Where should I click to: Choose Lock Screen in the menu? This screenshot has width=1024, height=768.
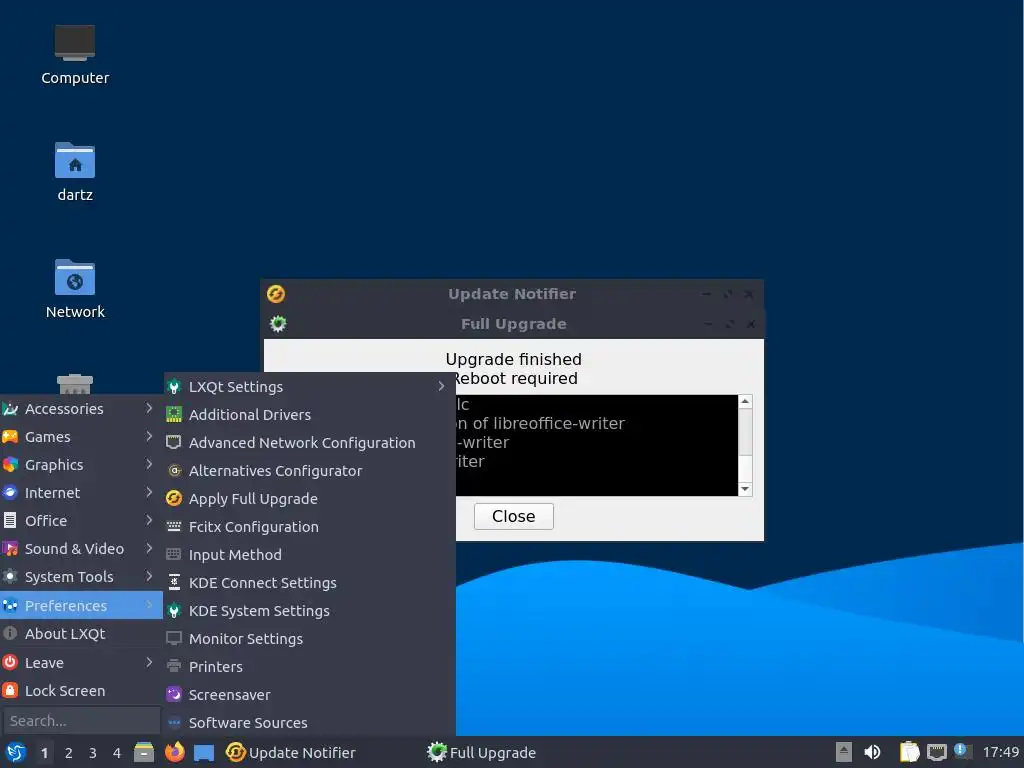click(x=81, y=691)
